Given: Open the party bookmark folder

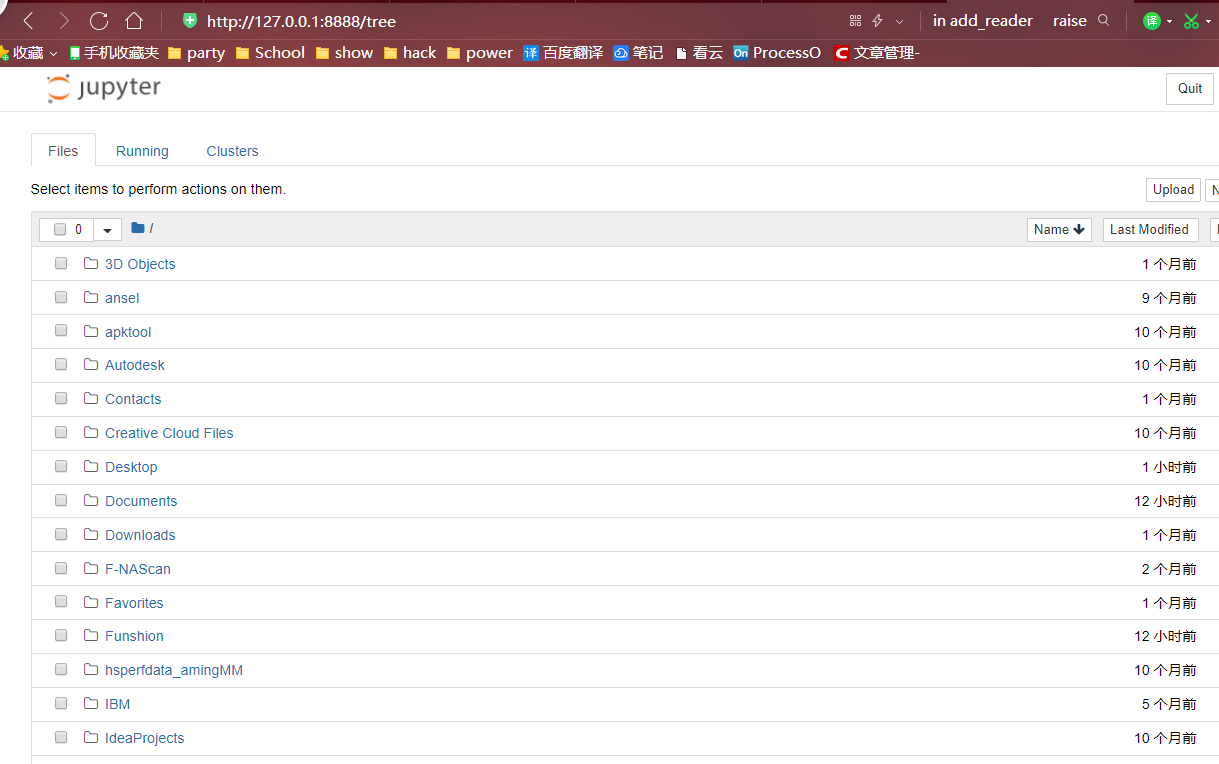Looking at the screenshot, I should [x=196, y=53].
